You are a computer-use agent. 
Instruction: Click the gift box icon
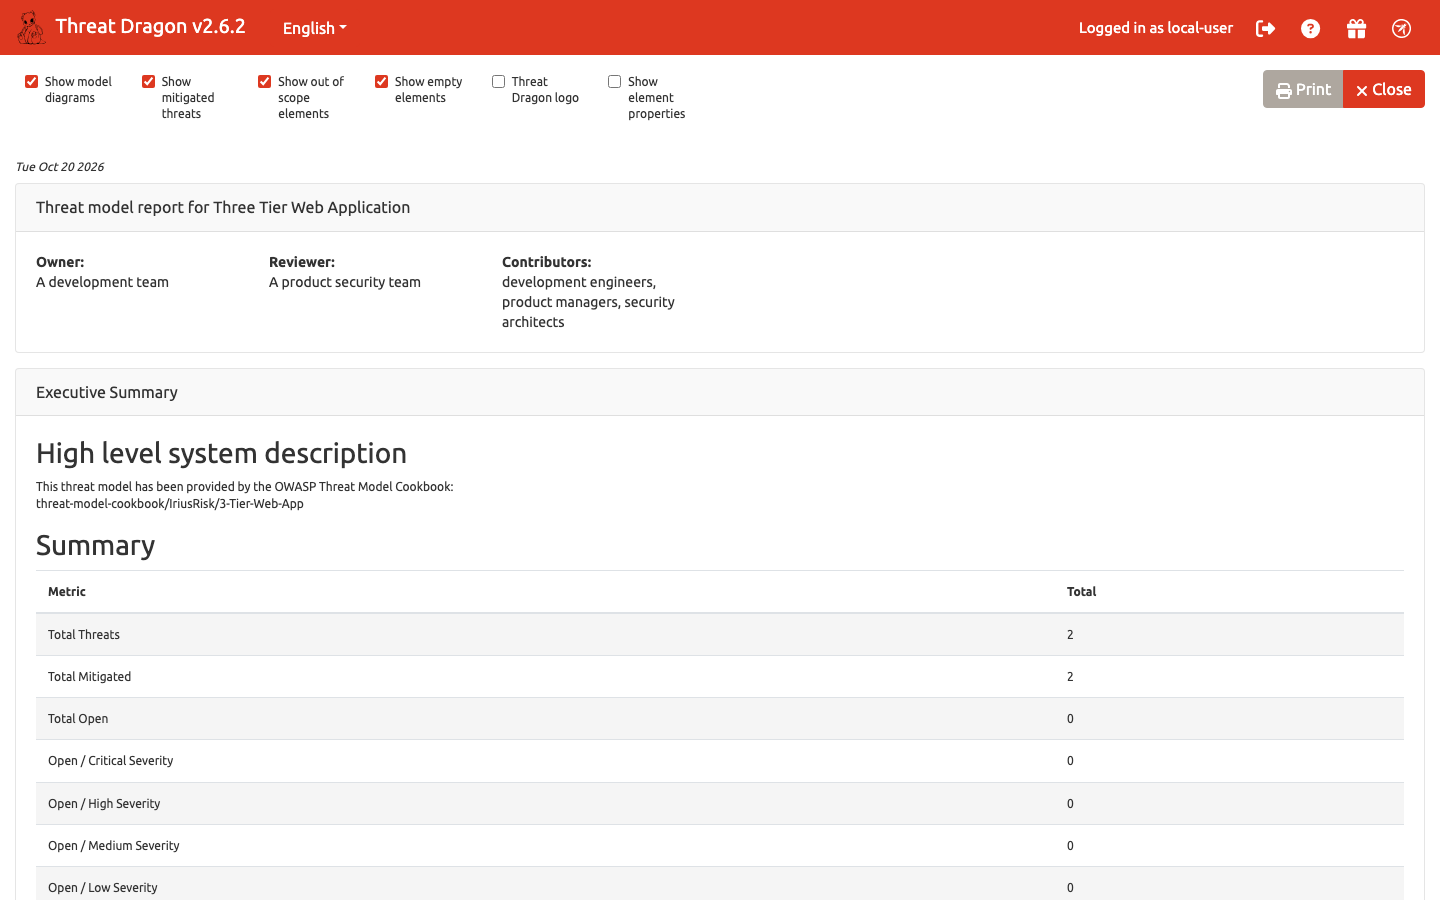coord(1356,28)
